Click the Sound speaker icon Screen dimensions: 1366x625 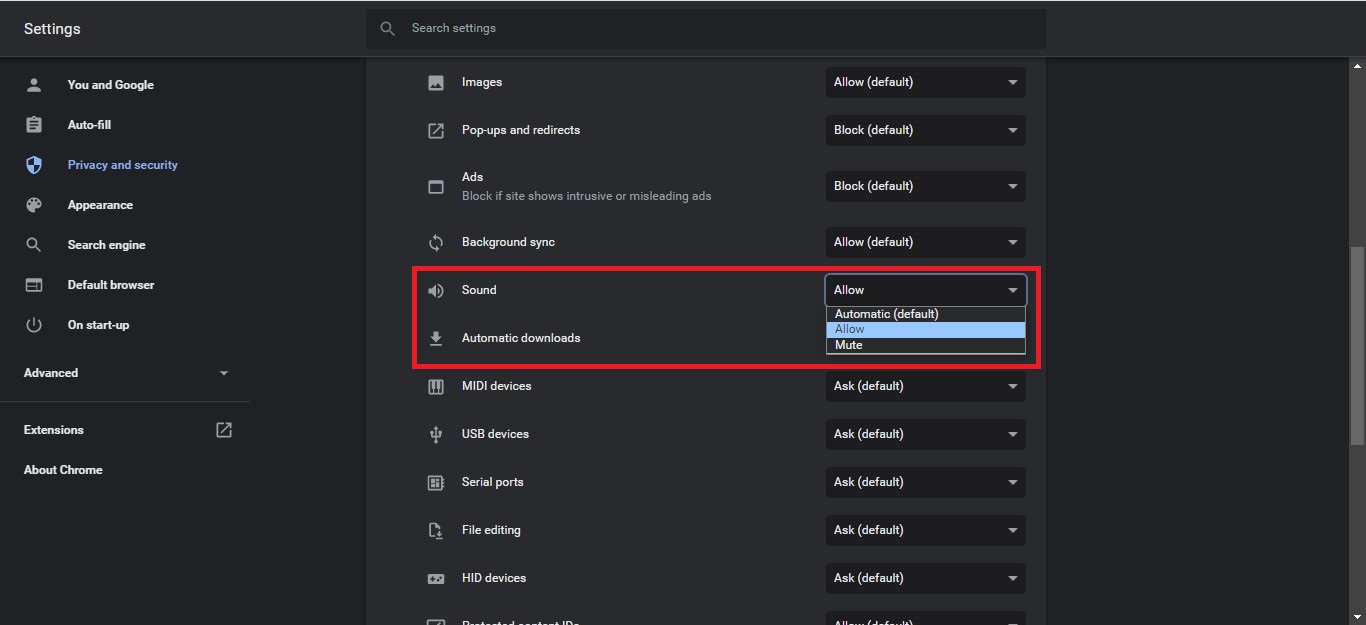coord(436,291)
